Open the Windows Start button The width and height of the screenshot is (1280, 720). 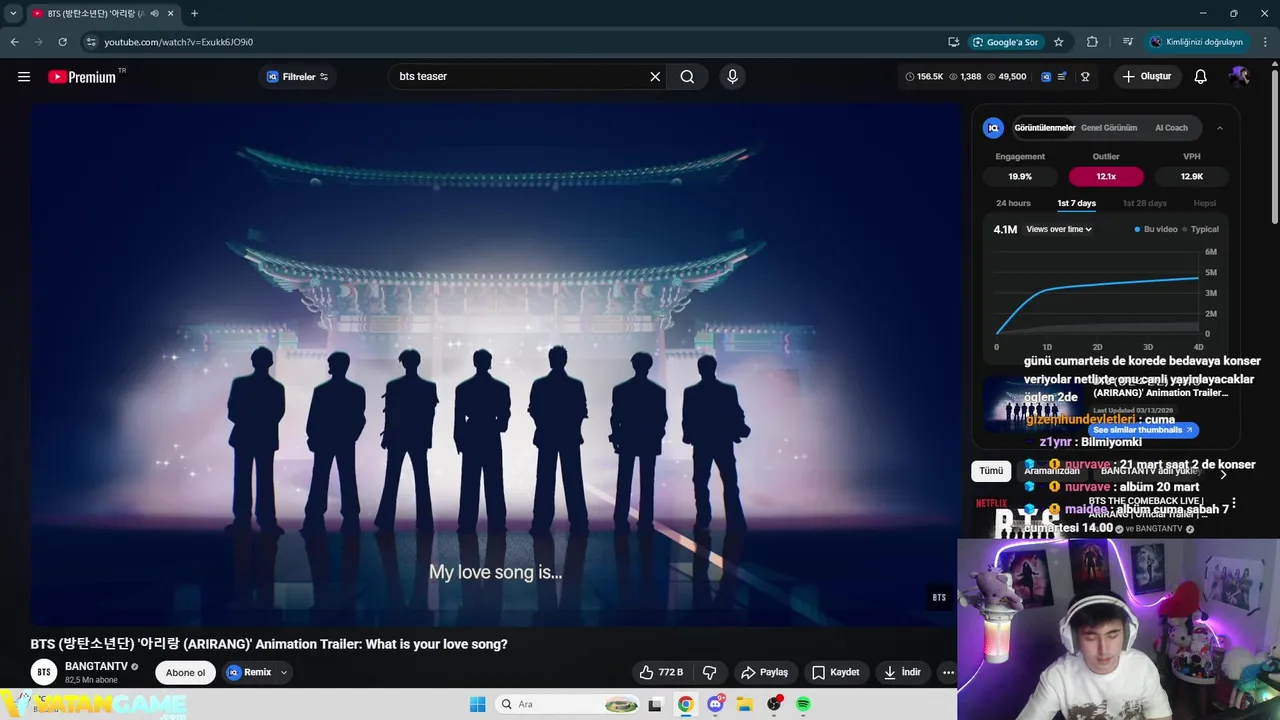477,704
